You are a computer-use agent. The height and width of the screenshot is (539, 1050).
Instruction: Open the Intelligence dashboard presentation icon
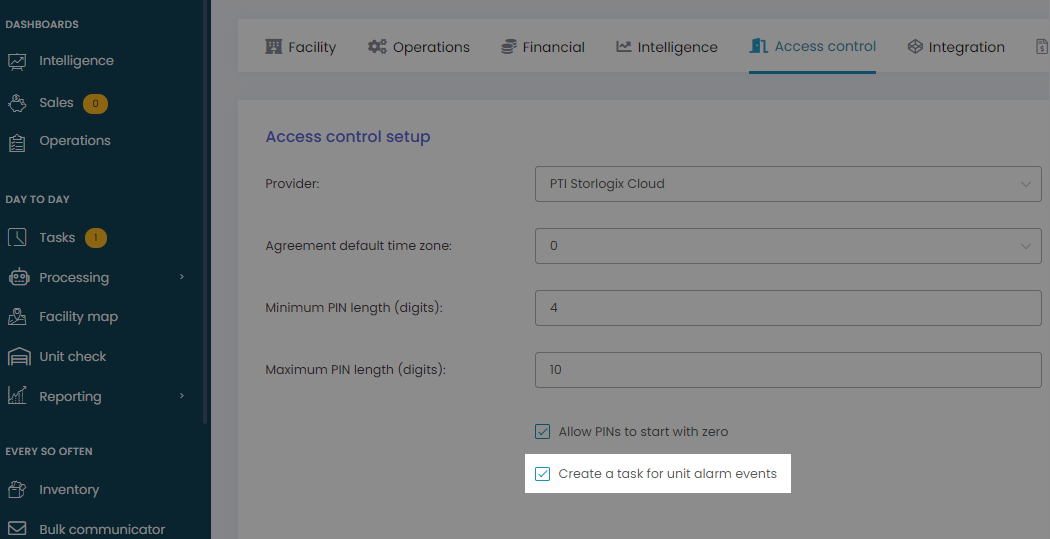17,61
